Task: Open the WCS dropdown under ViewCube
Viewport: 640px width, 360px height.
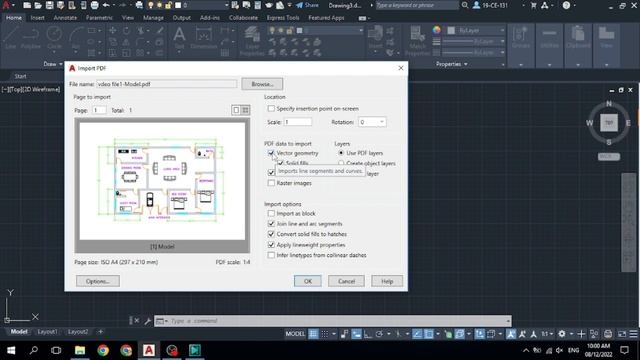Action: [609, 157]
